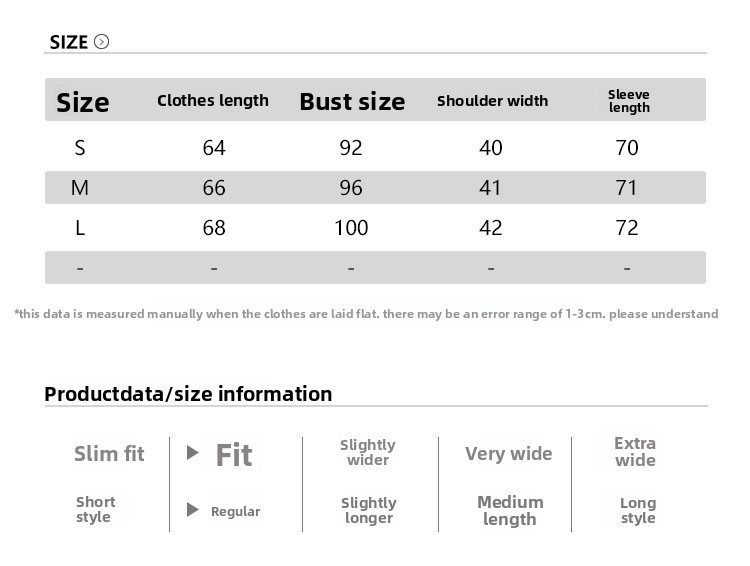The image size is (750, 566).
Task: Choose the Slightly longer length option
Action: (x=368, y=510)
